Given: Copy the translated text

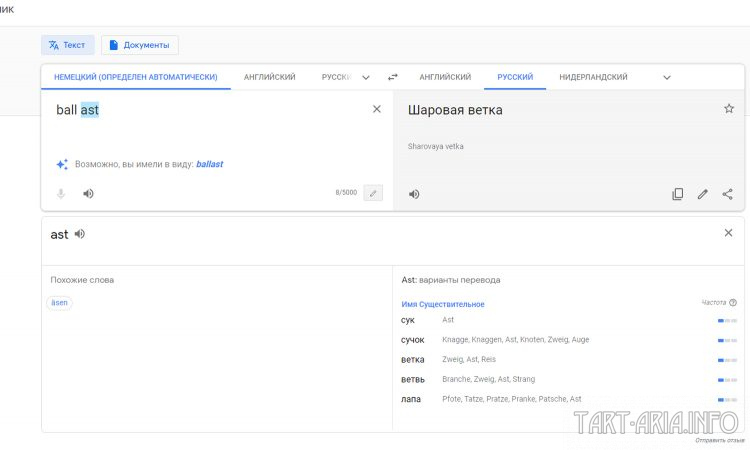Looking at the screenshot, I should coord(677,194).
